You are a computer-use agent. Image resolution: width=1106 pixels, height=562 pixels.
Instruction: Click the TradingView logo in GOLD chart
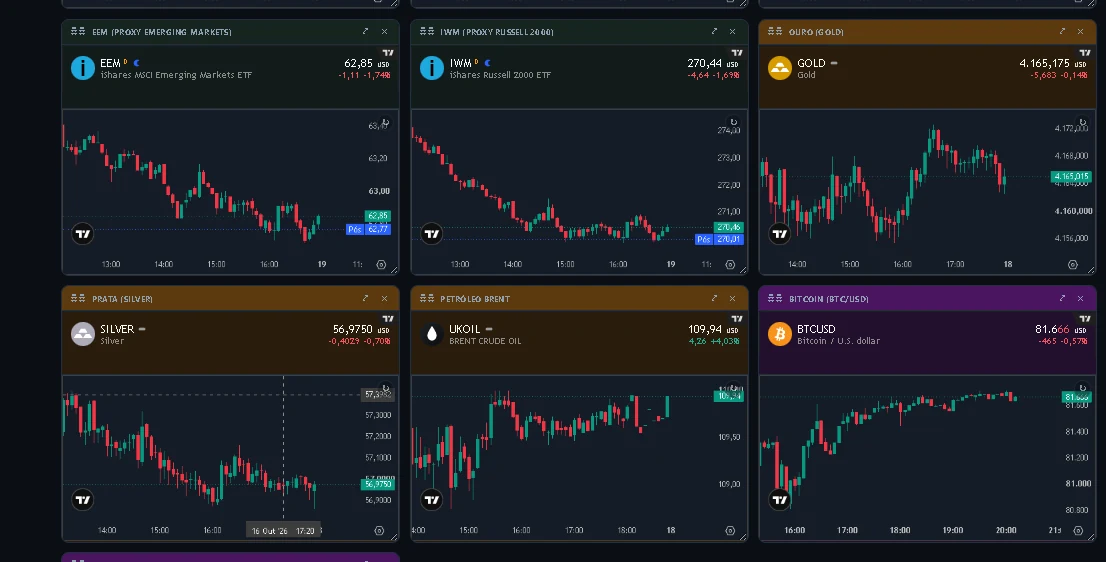[x=779, y=233]
